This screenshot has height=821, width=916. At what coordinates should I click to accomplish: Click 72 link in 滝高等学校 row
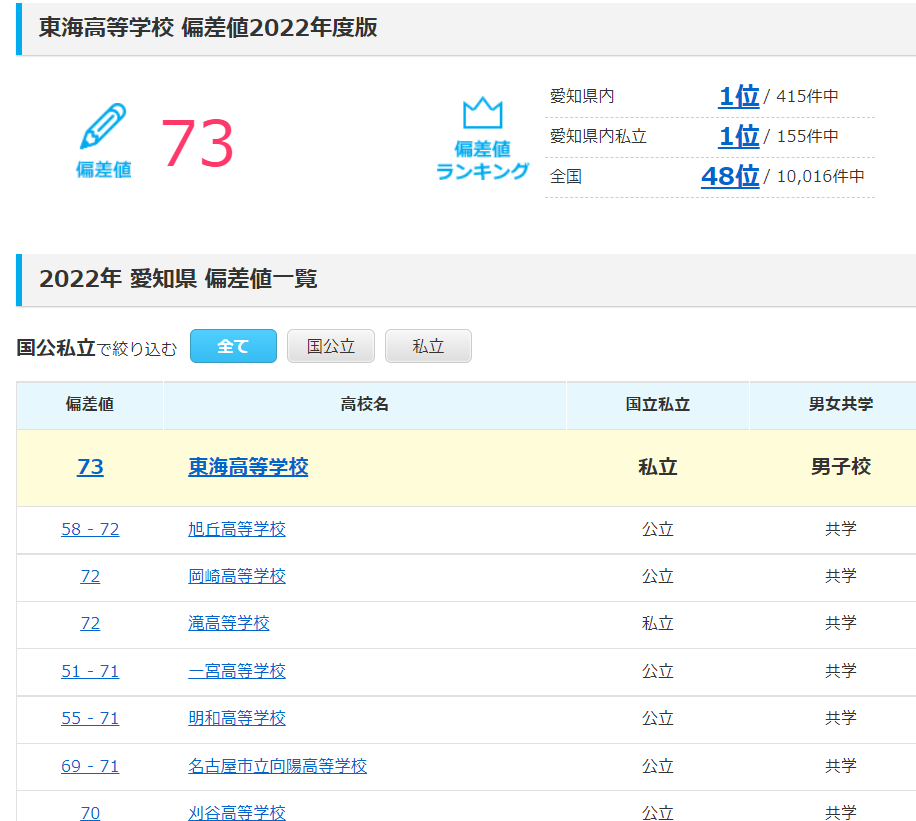pyautogui.click(x=90, y=623)
